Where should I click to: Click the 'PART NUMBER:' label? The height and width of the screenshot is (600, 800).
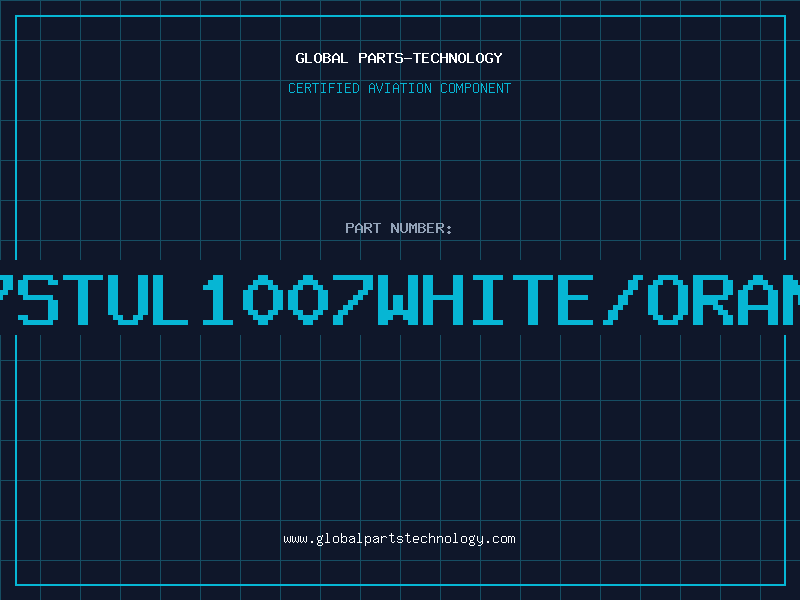click(x=399, y=228)
